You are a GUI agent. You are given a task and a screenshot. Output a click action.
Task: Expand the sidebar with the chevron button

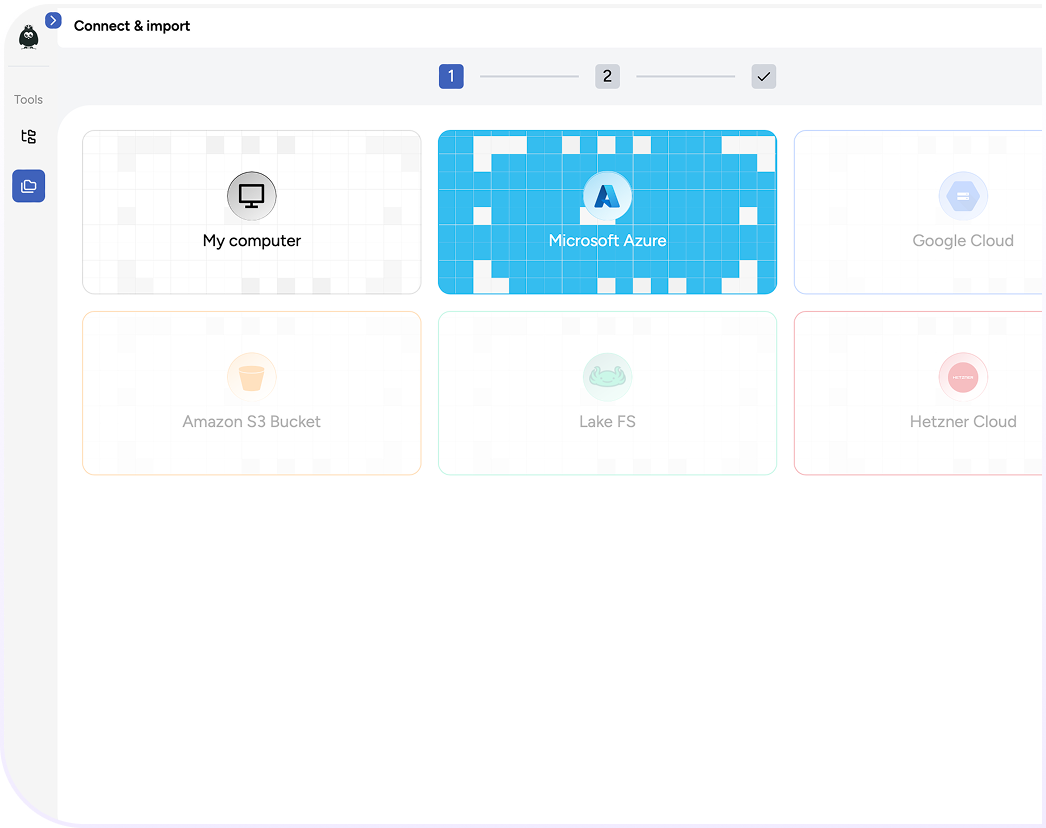coord(52,20)
